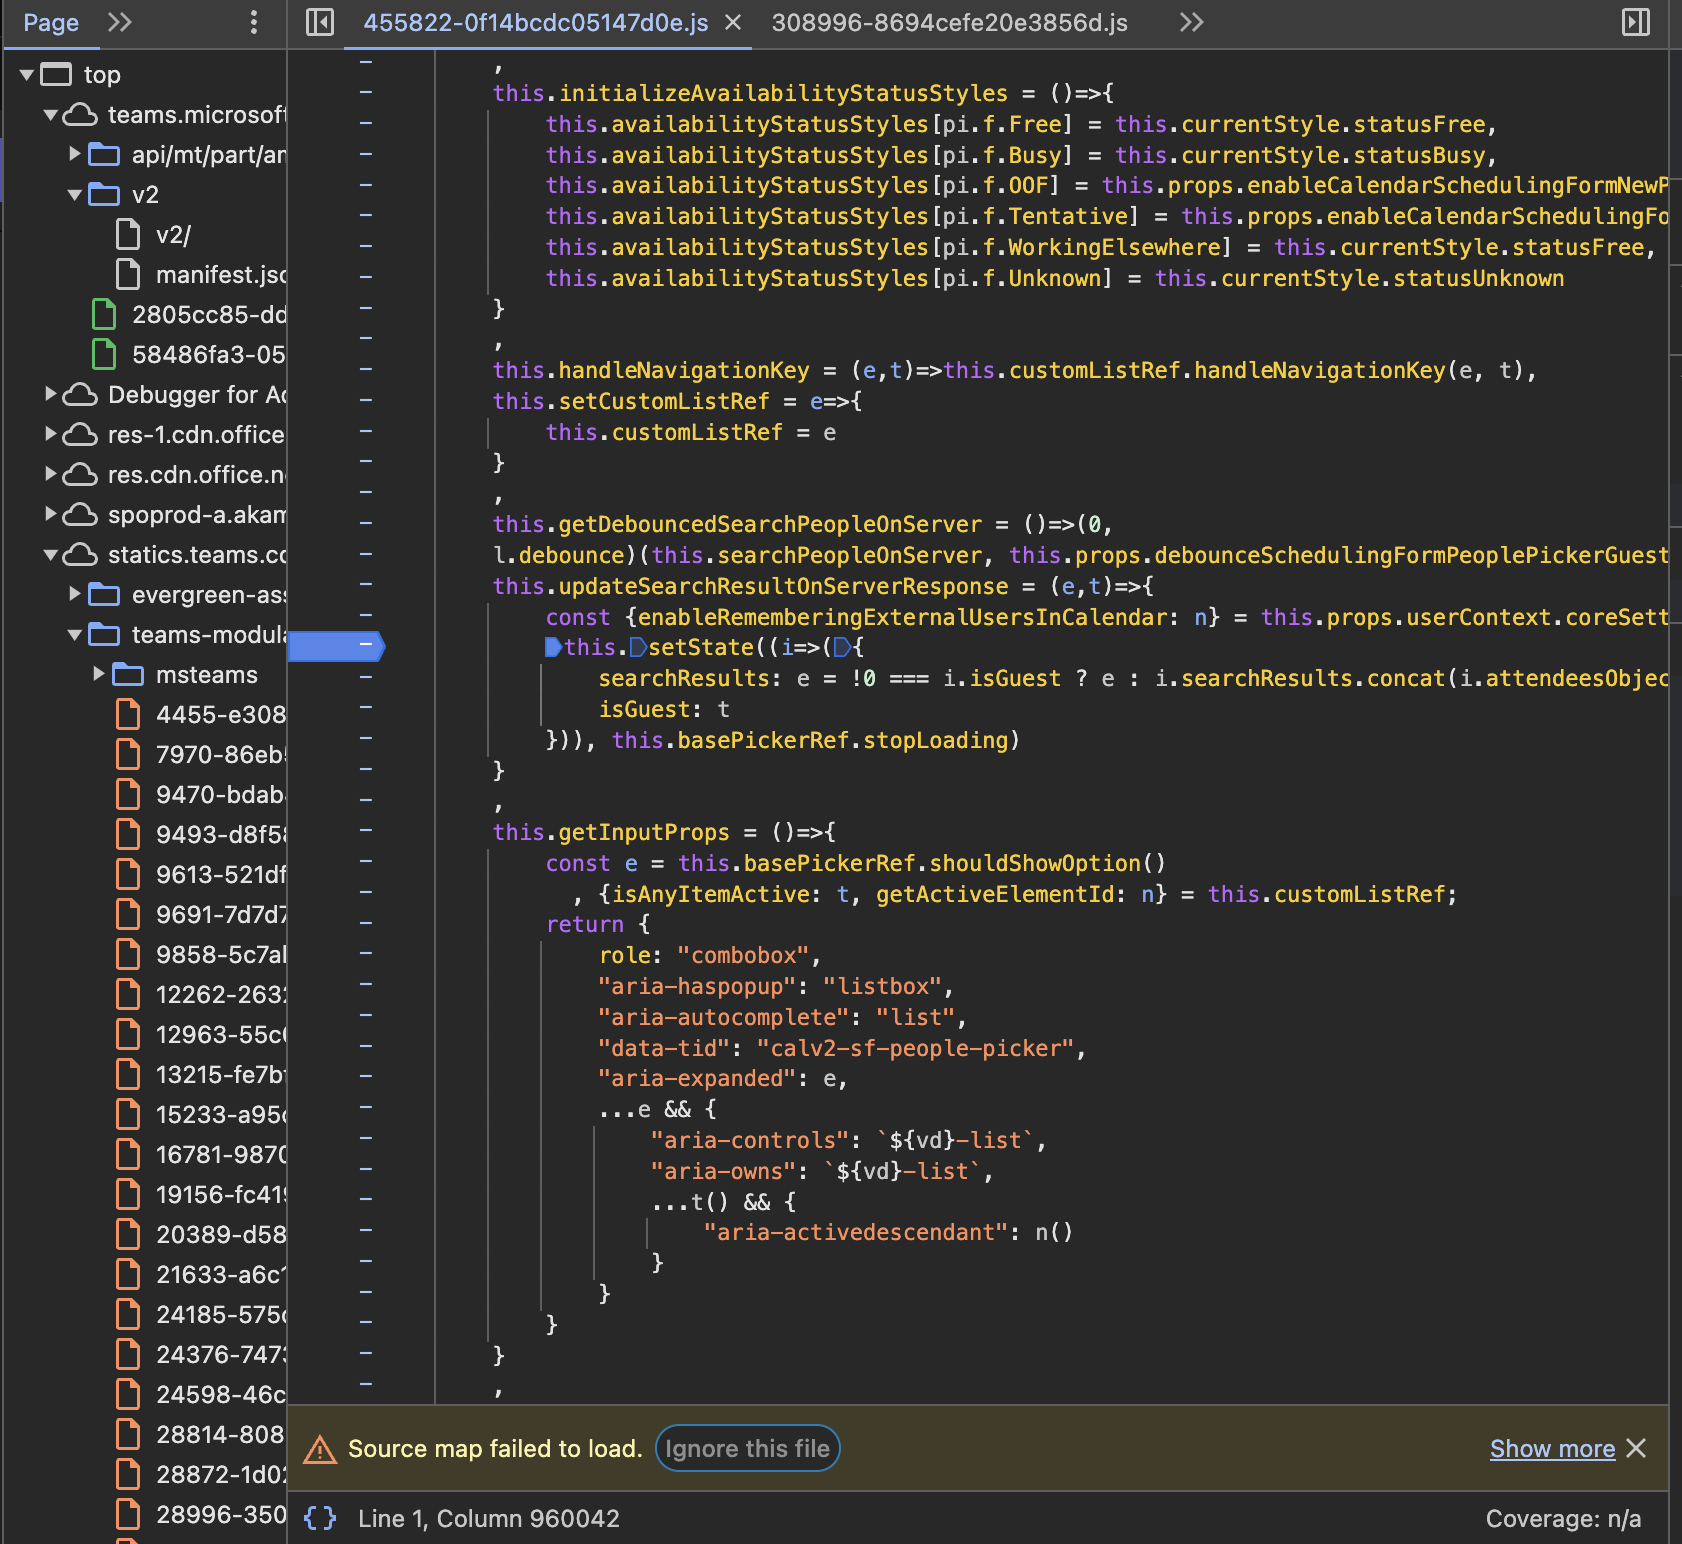Open 19156-fc41 script file

point(200,1195)
